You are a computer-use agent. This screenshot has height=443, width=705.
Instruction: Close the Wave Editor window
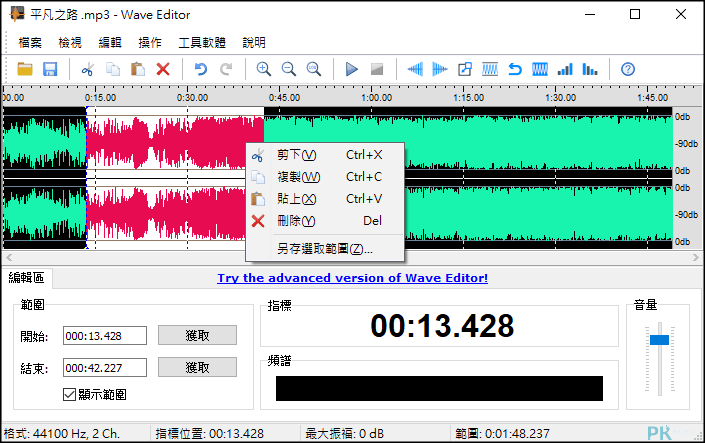pyautogui.click(x=681, y=14)
